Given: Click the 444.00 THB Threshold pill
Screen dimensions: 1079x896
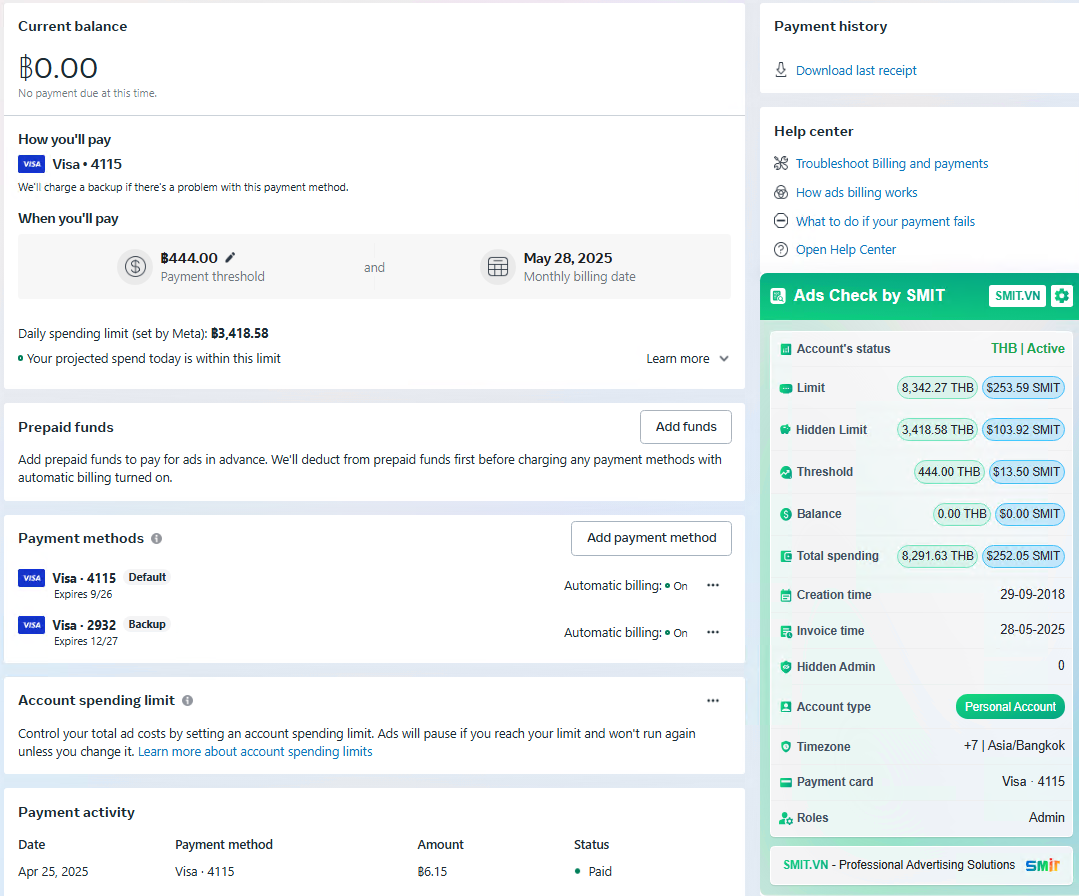Looking at the screenshot, I should [x=949, y=471].
